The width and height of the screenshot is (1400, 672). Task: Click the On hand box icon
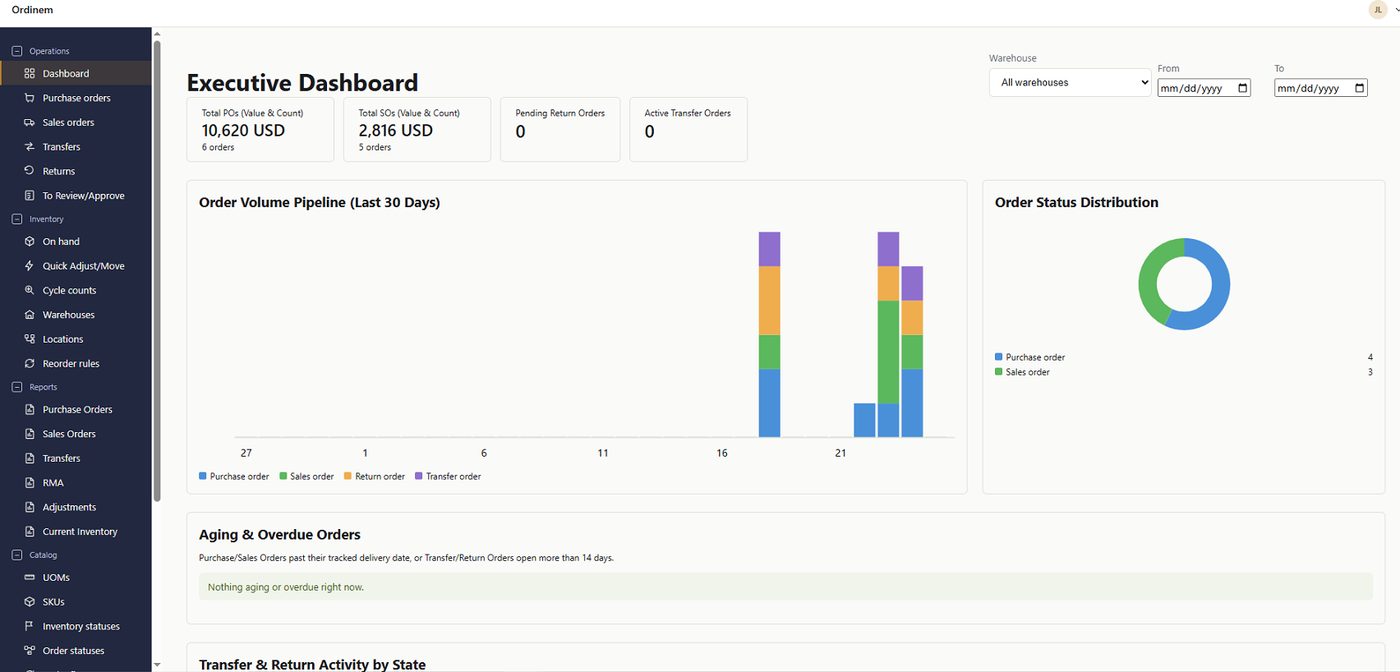pos(30,242)
